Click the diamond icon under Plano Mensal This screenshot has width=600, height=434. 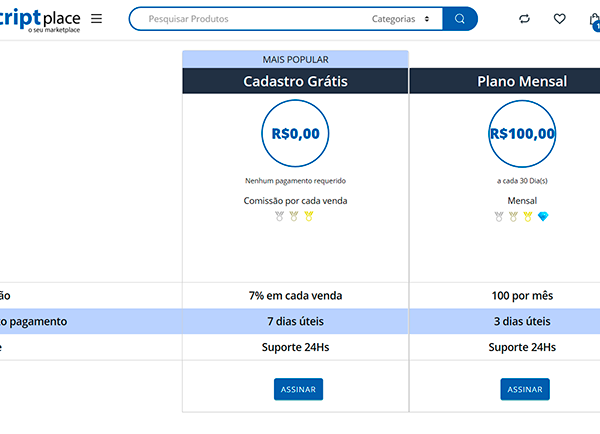coord(544,216)
